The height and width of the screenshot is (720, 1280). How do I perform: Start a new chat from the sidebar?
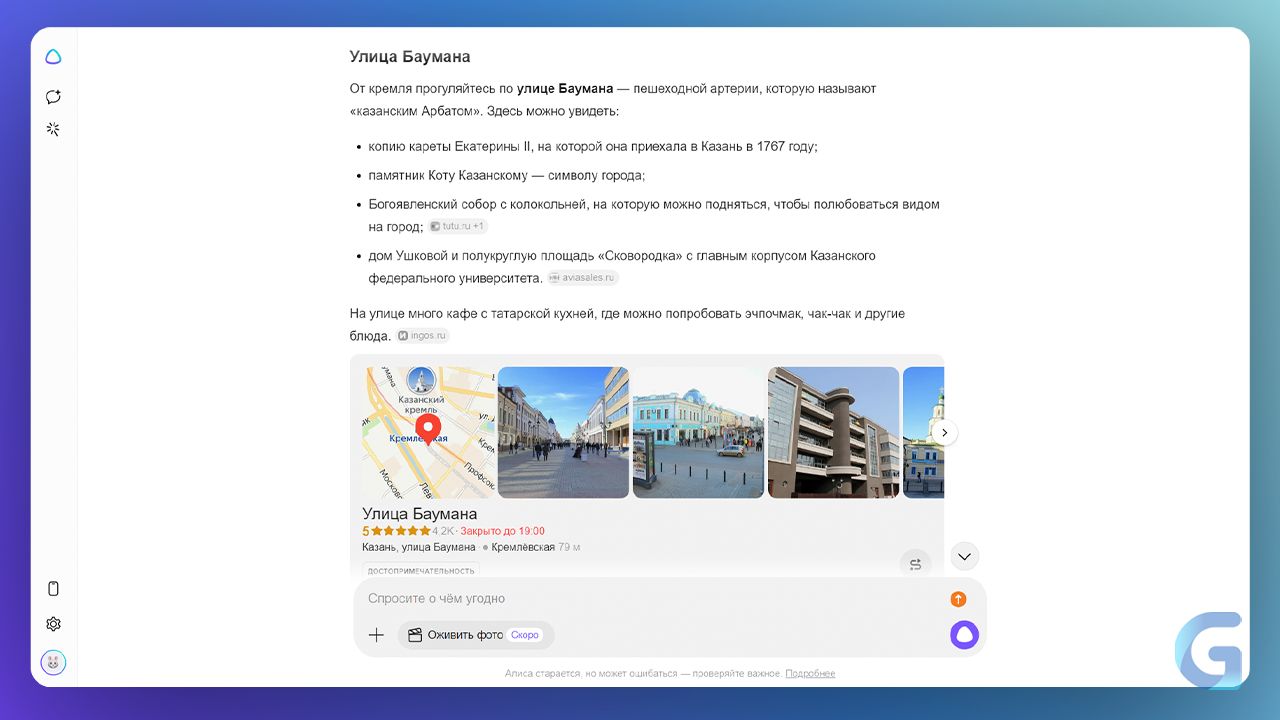click(54, 97)
